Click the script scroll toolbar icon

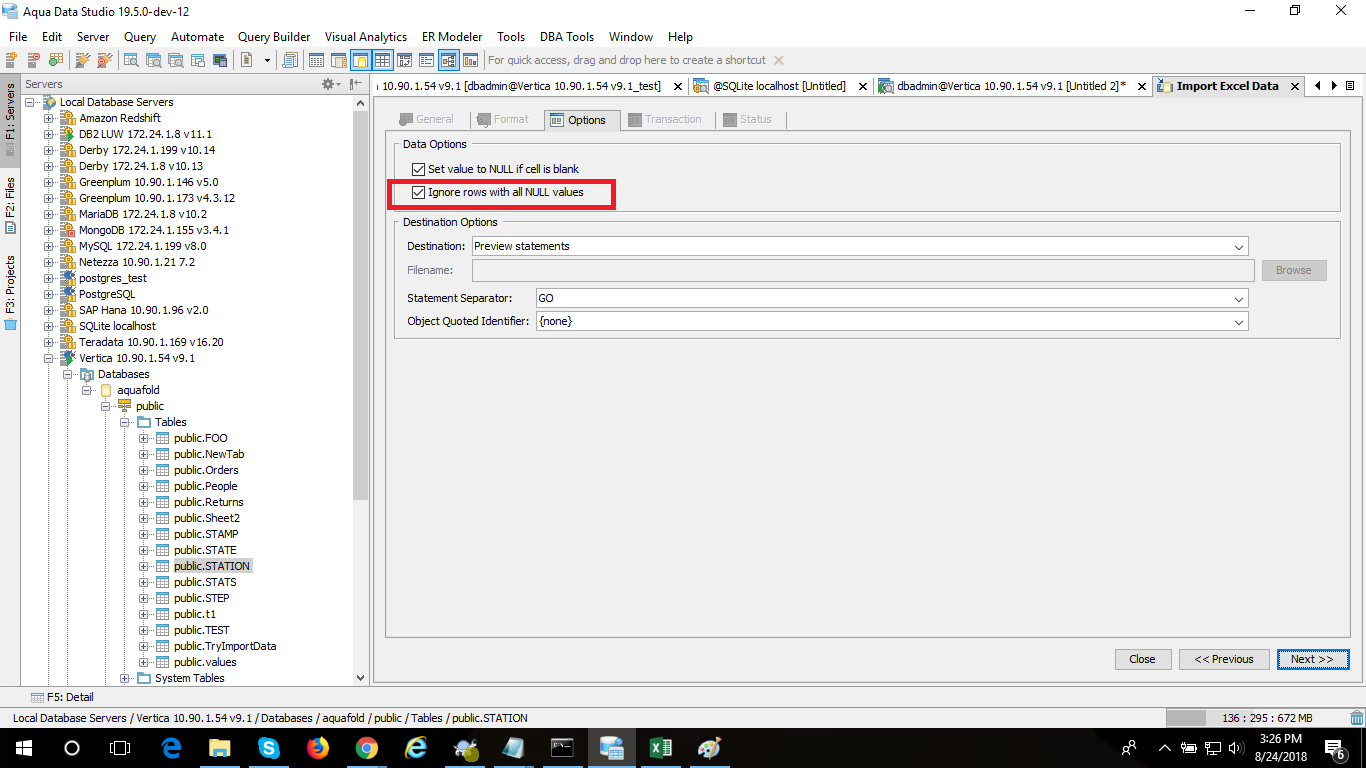coord(291,60)
